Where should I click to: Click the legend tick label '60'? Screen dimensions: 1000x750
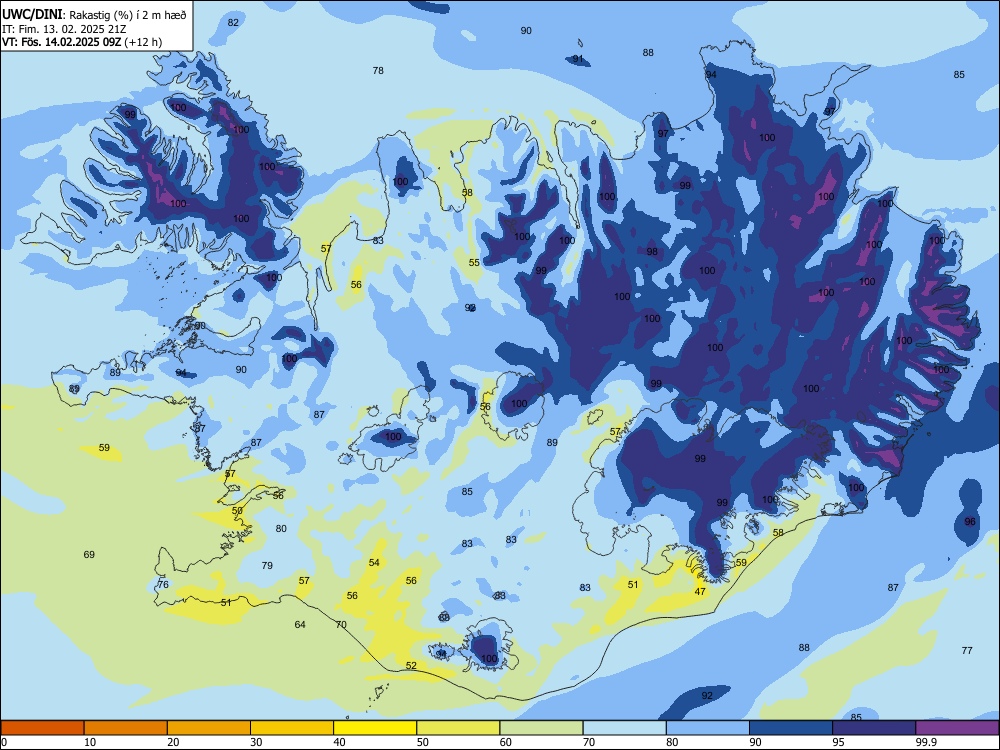506,742
